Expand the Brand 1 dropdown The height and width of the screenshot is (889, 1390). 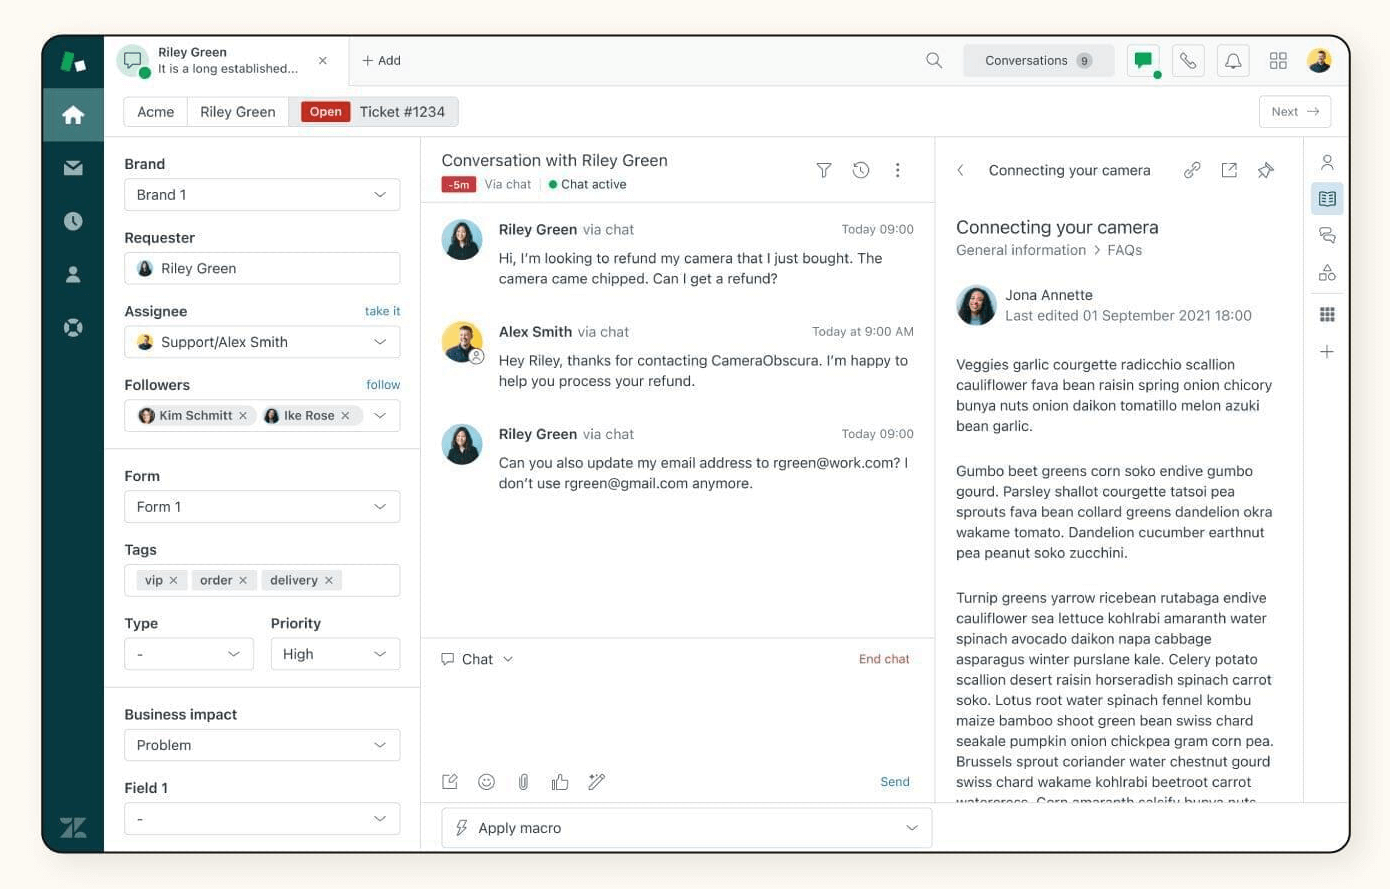coord(262,195)
